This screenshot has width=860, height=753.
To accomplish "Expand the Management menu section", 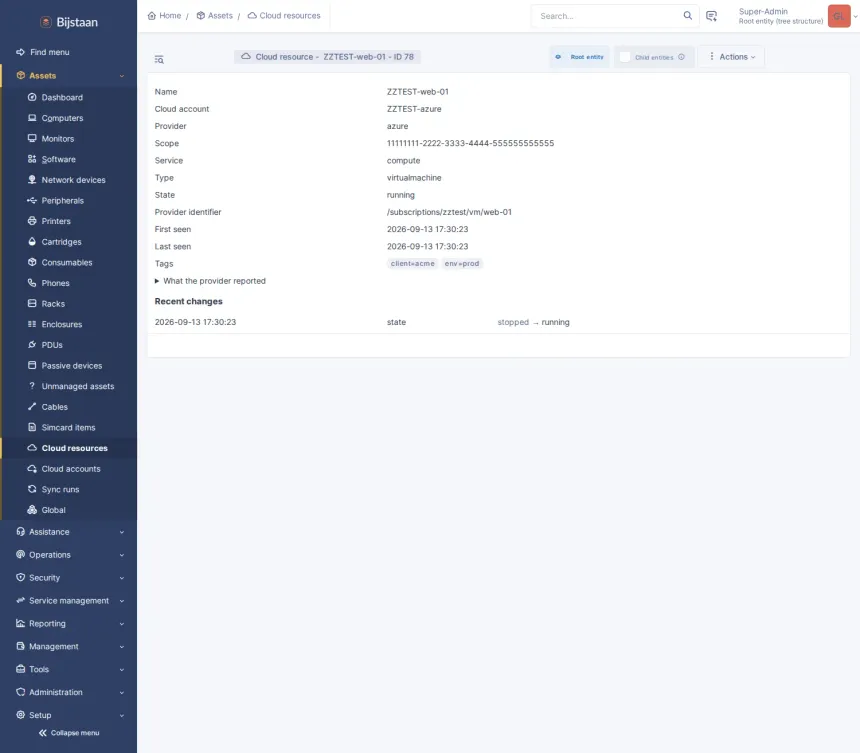I will pos(122,647).
